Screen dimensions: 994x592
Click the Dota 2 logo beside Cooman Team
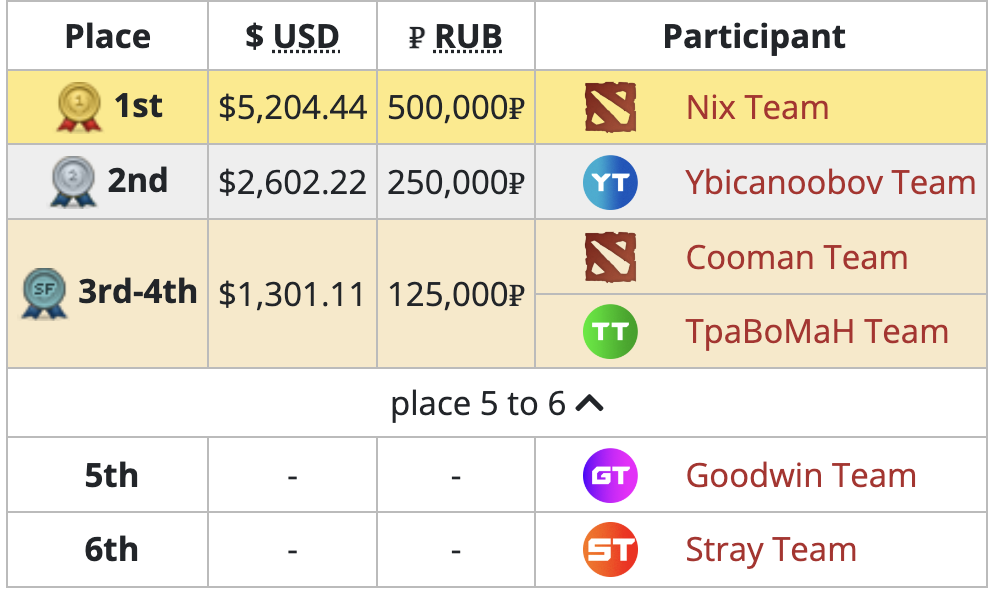point(610,257)
